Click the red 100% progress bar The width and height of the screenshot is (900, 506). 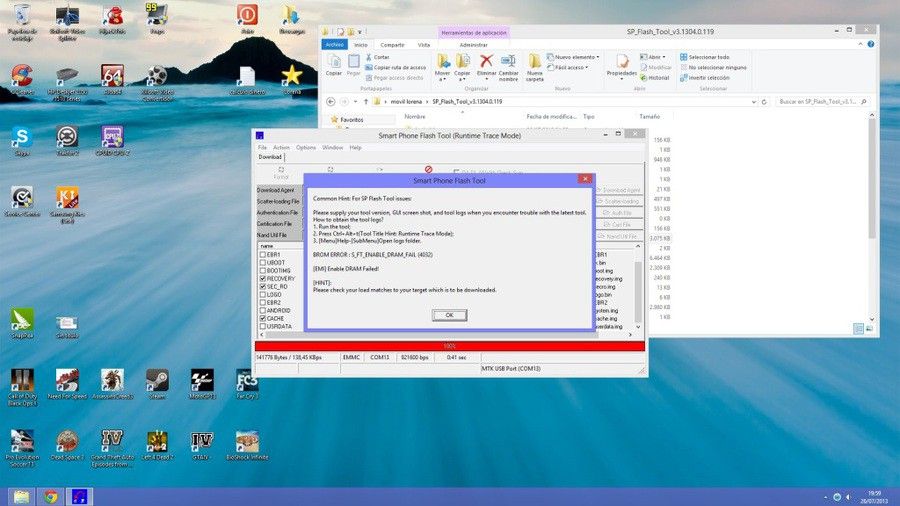tap(449, 346)
